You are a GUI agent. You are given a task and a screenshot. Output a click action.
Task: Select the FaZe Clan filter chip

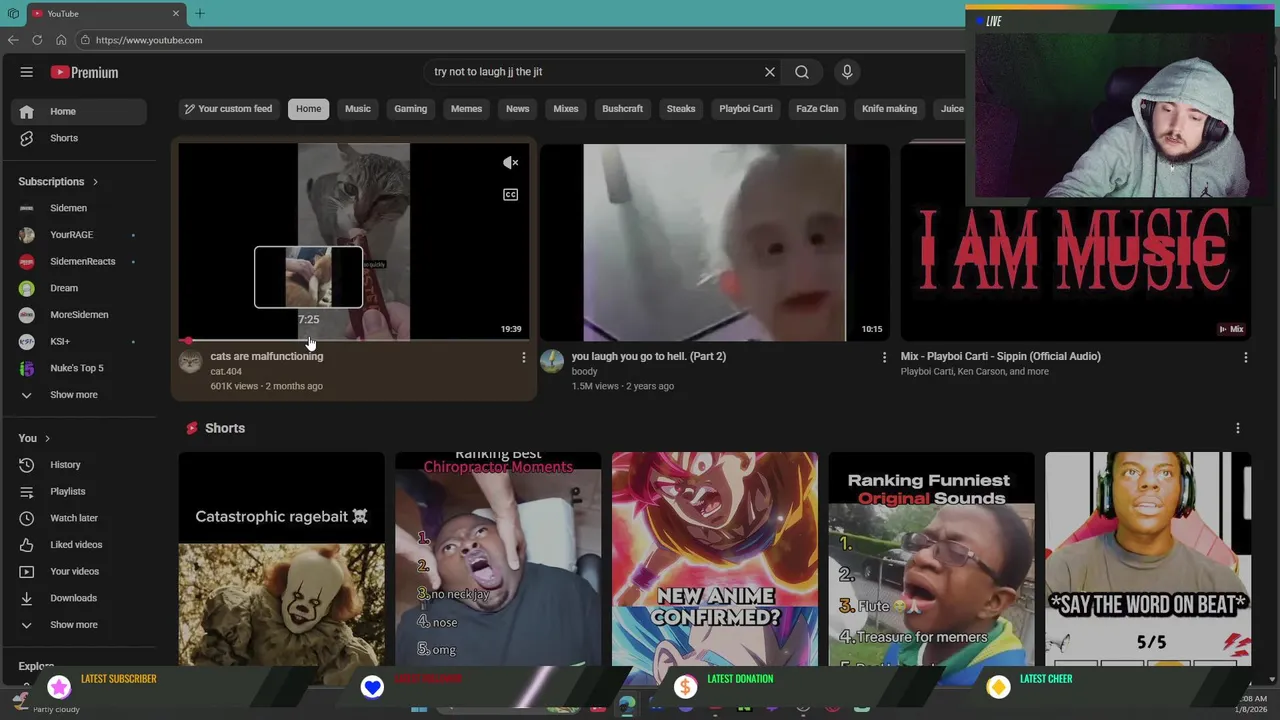pos(817,109)
